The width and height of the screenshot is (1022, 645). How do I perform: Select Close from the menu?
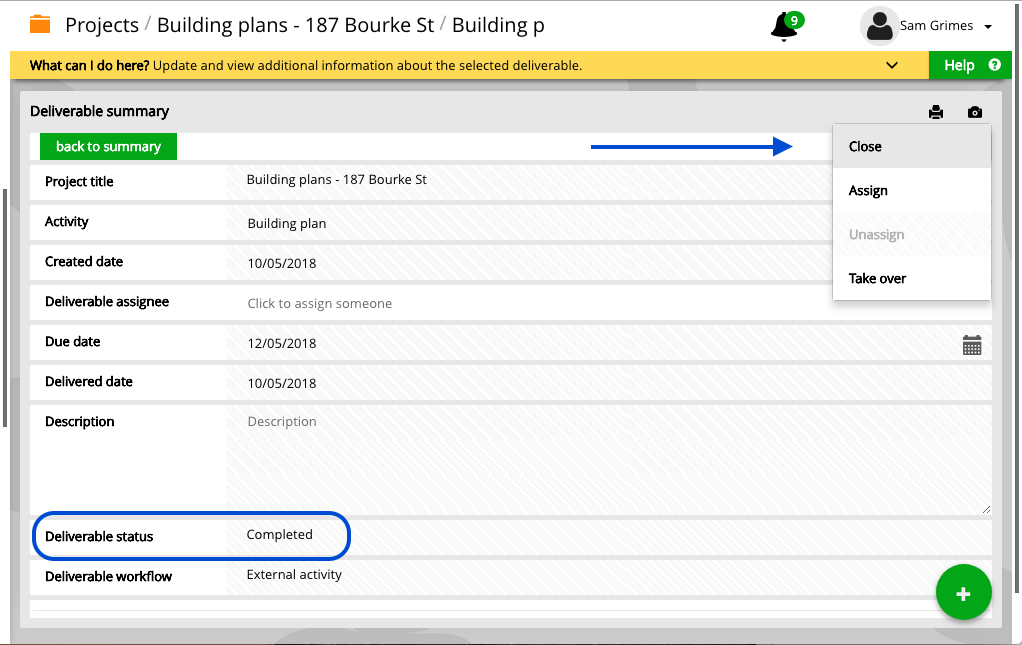tap(912, 147)
